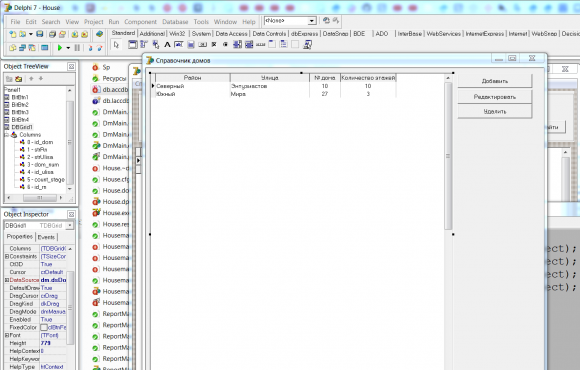
Task: Click the Help contents book icon
Action: (99, 34)
